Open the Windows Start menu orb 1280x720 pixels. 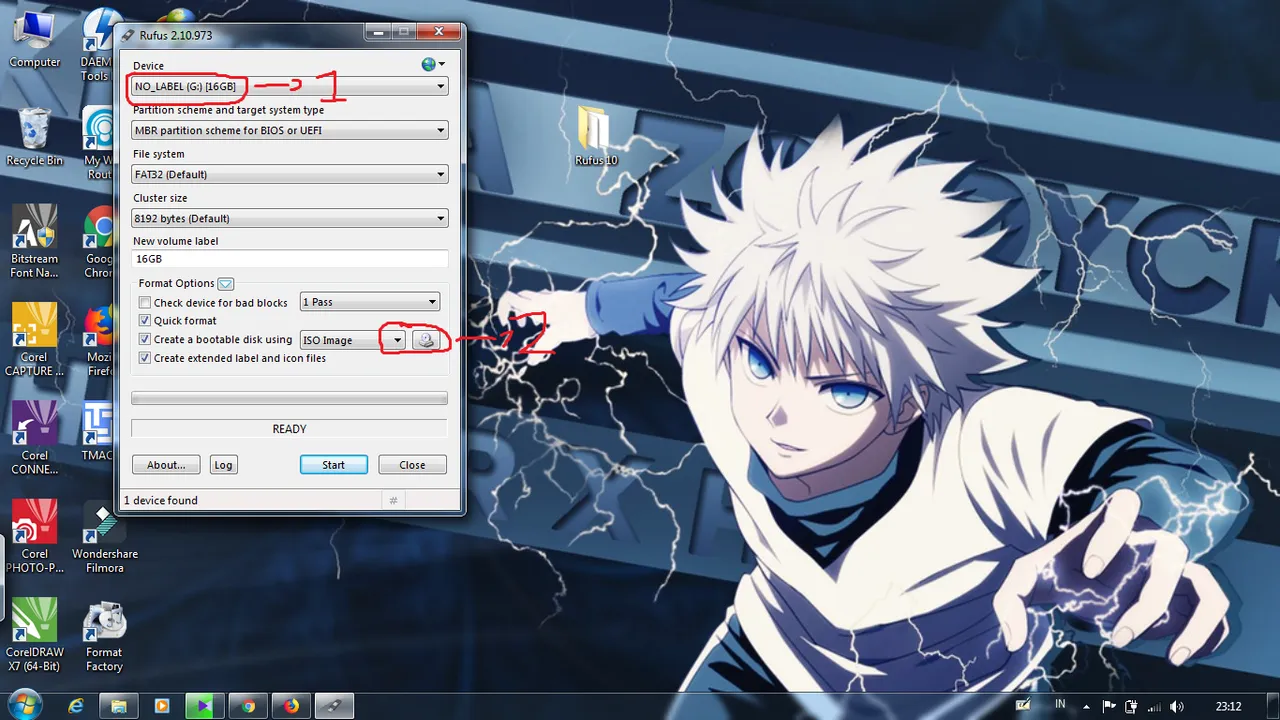pos(24,704)
